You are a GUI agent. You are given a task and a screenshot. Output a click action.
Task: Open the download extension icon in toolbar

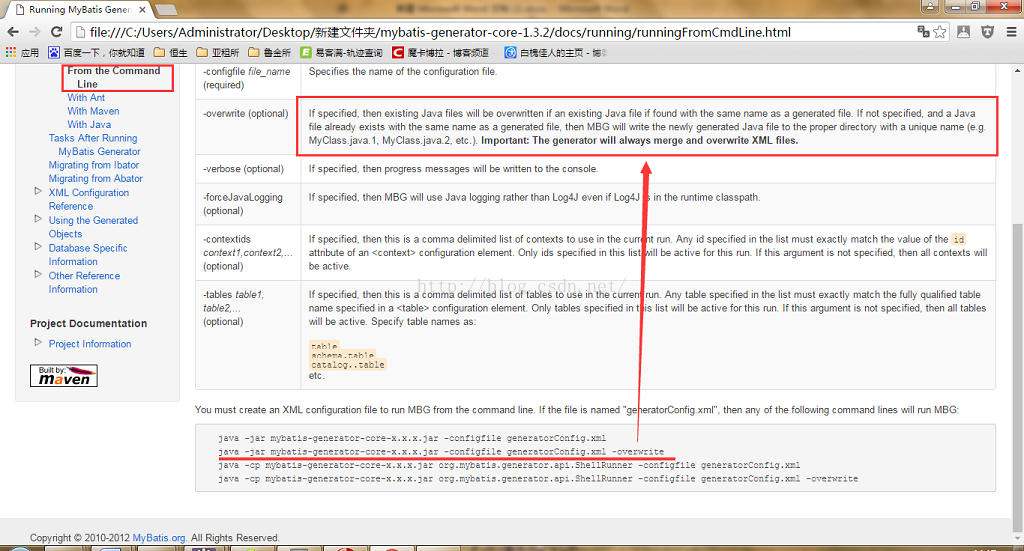[x=963, y=31]
